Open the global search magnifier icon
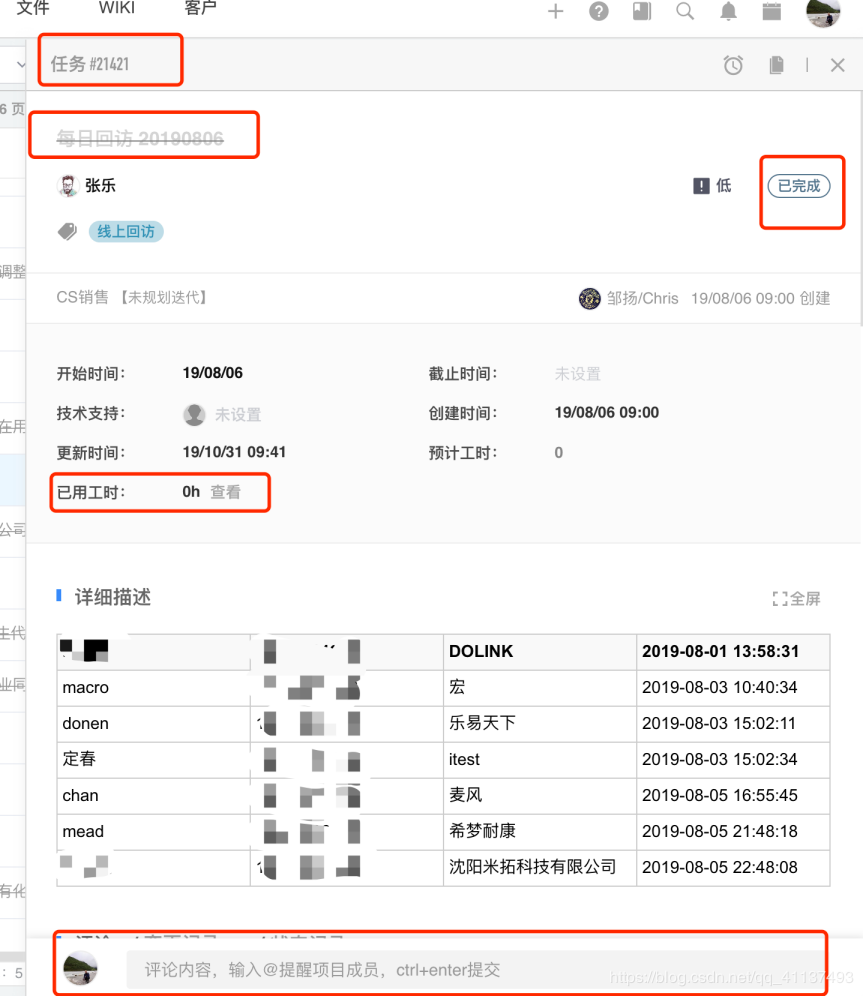863x996 pixels. [x=684, y=13]
